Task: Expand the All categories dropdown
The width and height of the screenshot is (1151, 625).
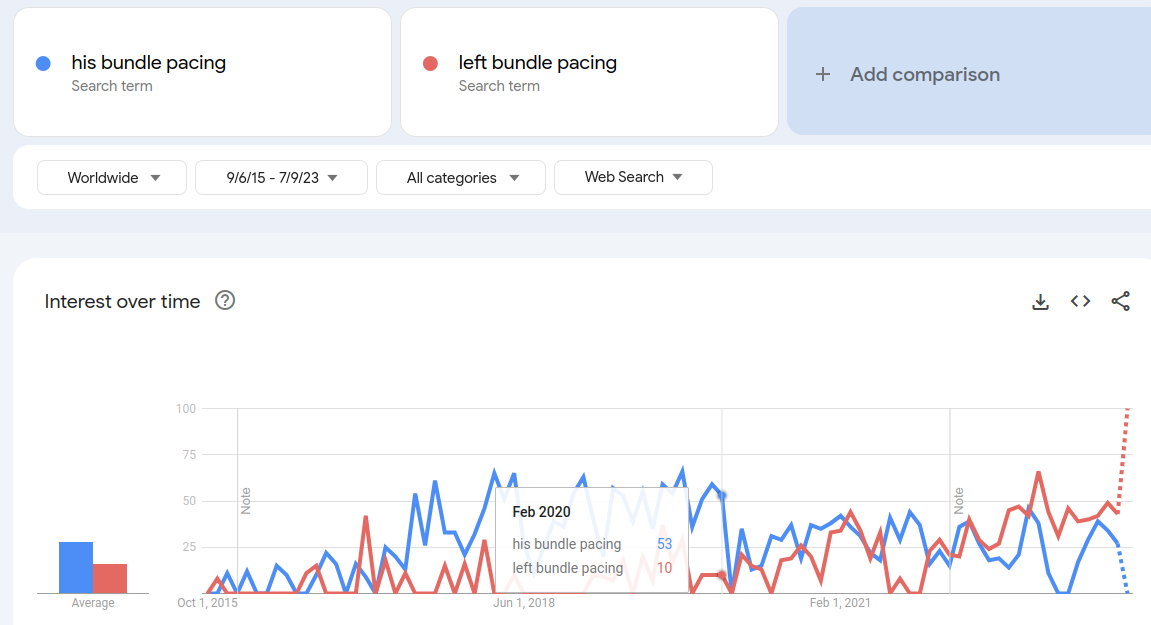Action: pos(460,177)
